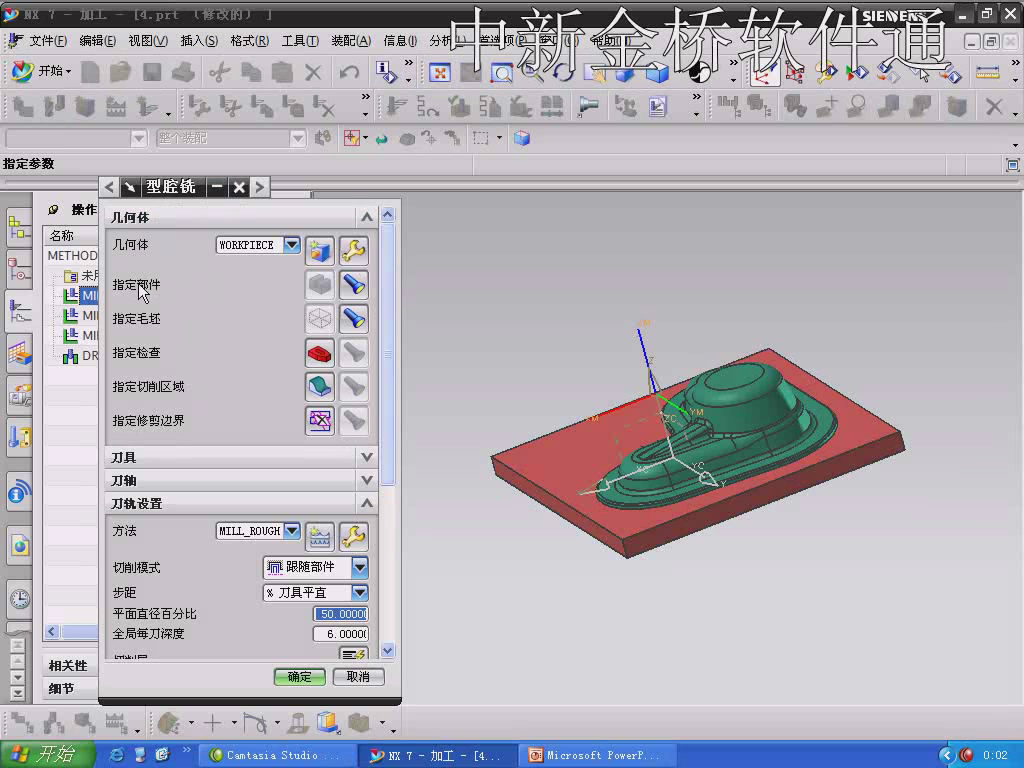Click the Fit view icon in the toolbar
1024x768 pixels.
pyautogui.click(x=440, y=72)
